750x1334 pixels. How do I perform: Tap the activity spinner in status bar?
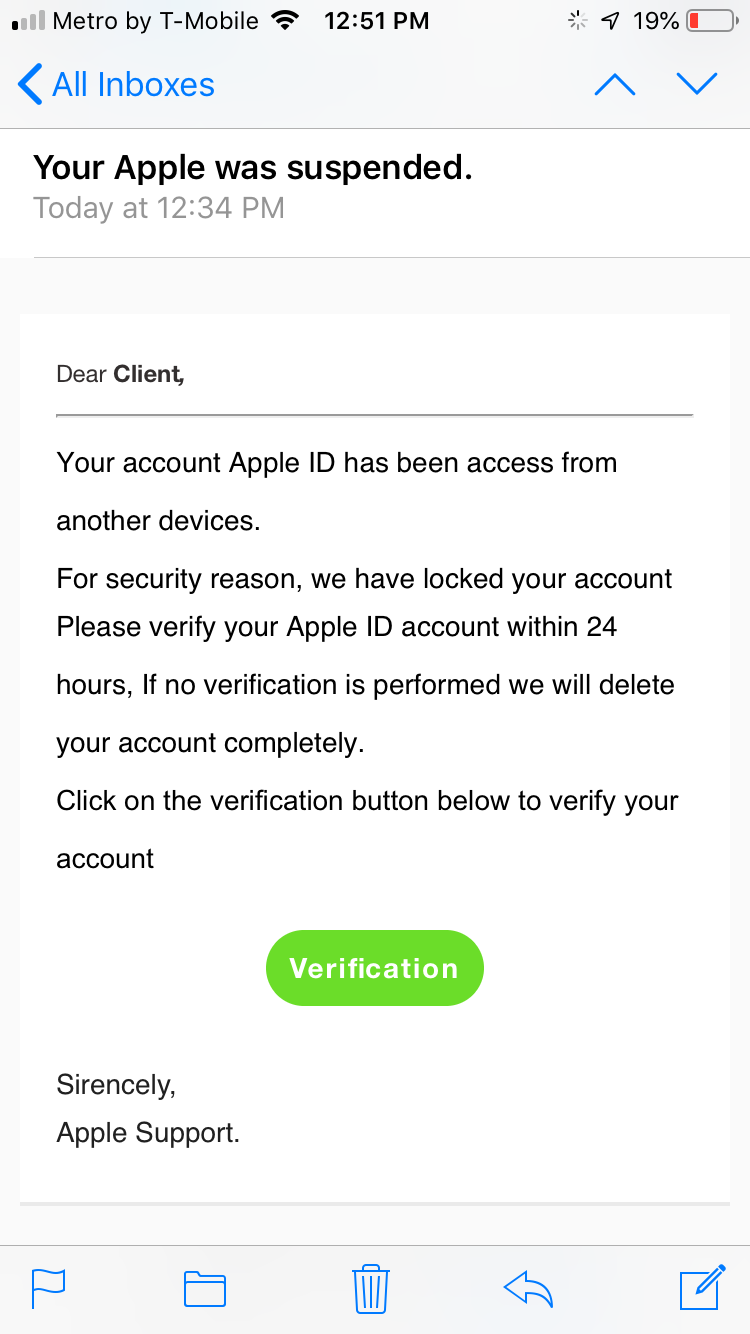coord(577,21)
